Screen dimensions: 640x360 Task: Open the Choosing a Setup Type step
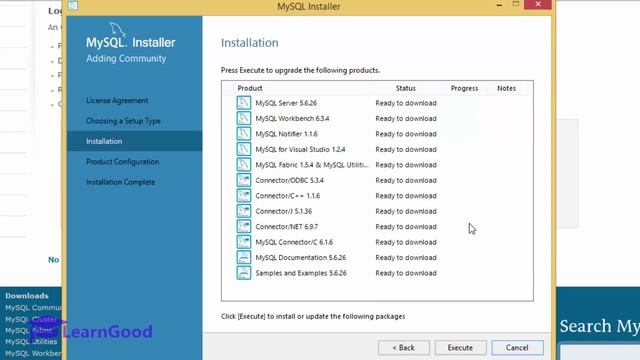123,121
